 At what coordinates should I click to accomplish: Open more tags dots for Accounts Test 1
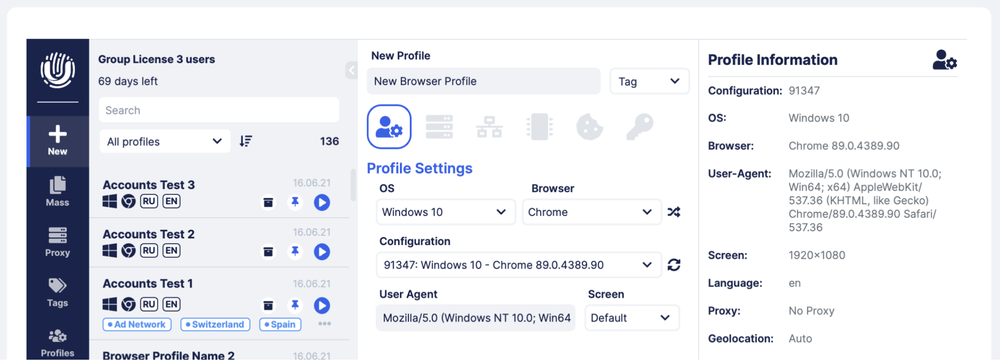pos(325,324)
